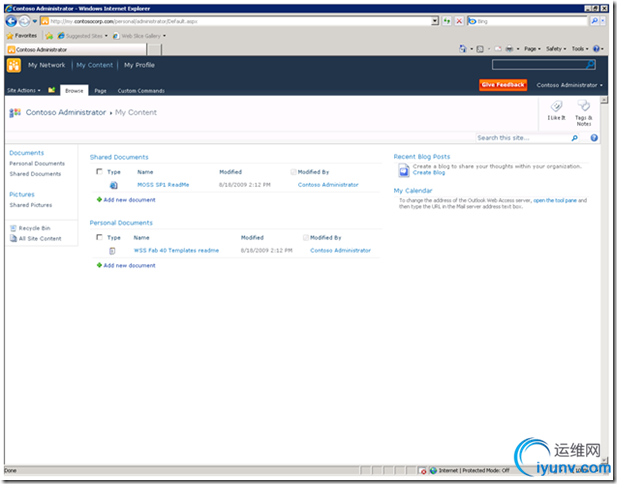The height and width of the screenshot is (484, 617).
Task: Open WSS Fab 40 Templates readme link
Action: (x=176, y=251)
